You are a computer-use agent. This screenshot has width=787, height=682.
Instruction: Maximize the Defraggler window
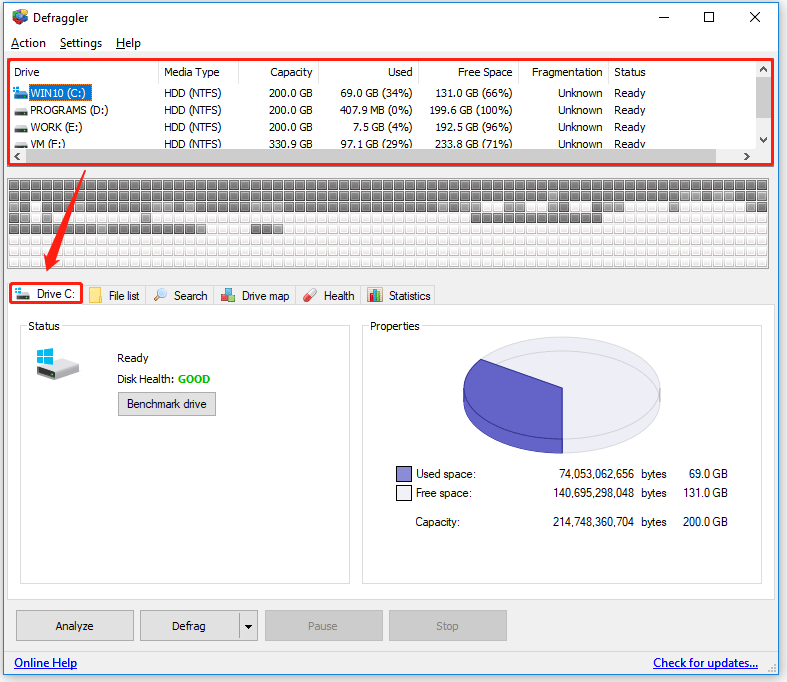pyautogui.click(x=709, y=18)
